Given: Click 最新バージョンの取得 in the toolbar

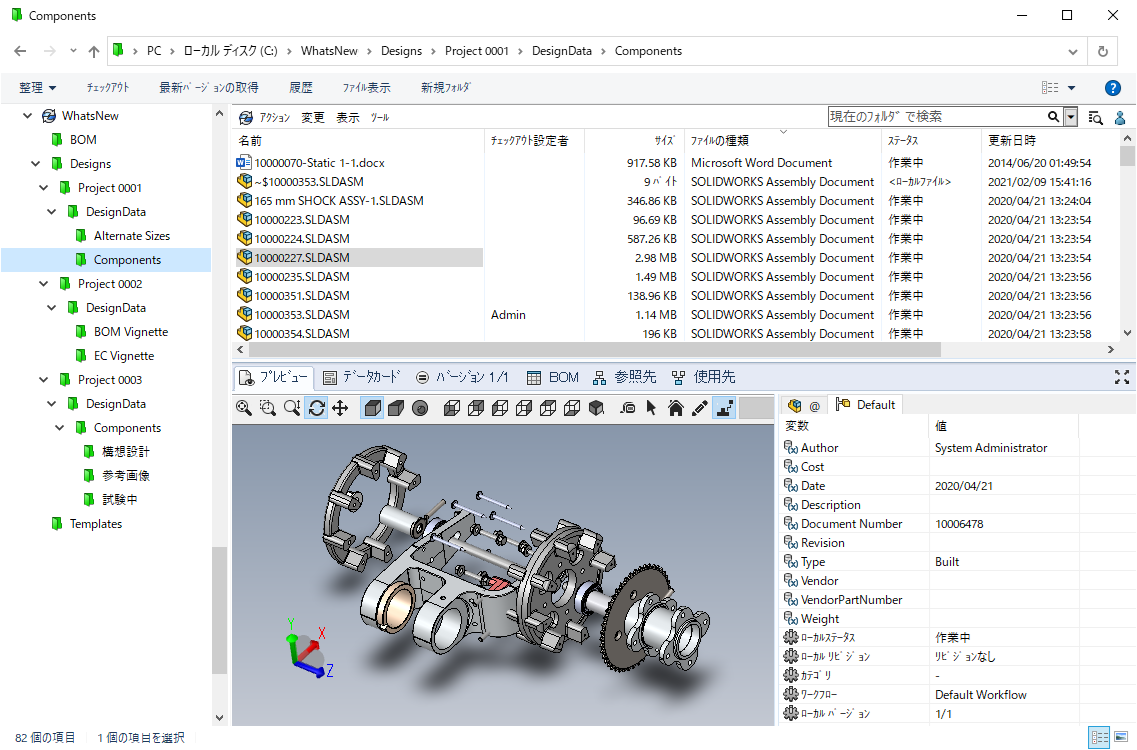Looking at the screenshot, I should (209, 88).
